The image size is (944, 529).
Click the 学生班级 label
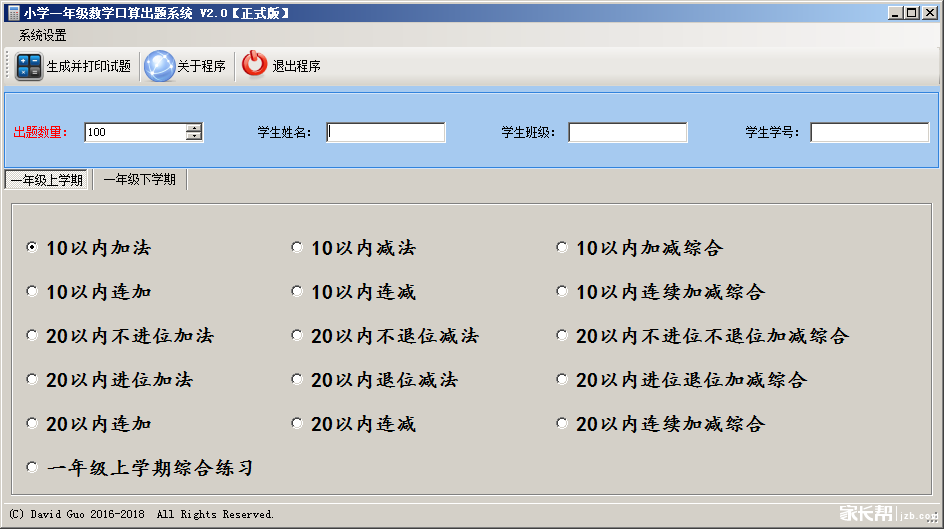[x=529, y=132]
